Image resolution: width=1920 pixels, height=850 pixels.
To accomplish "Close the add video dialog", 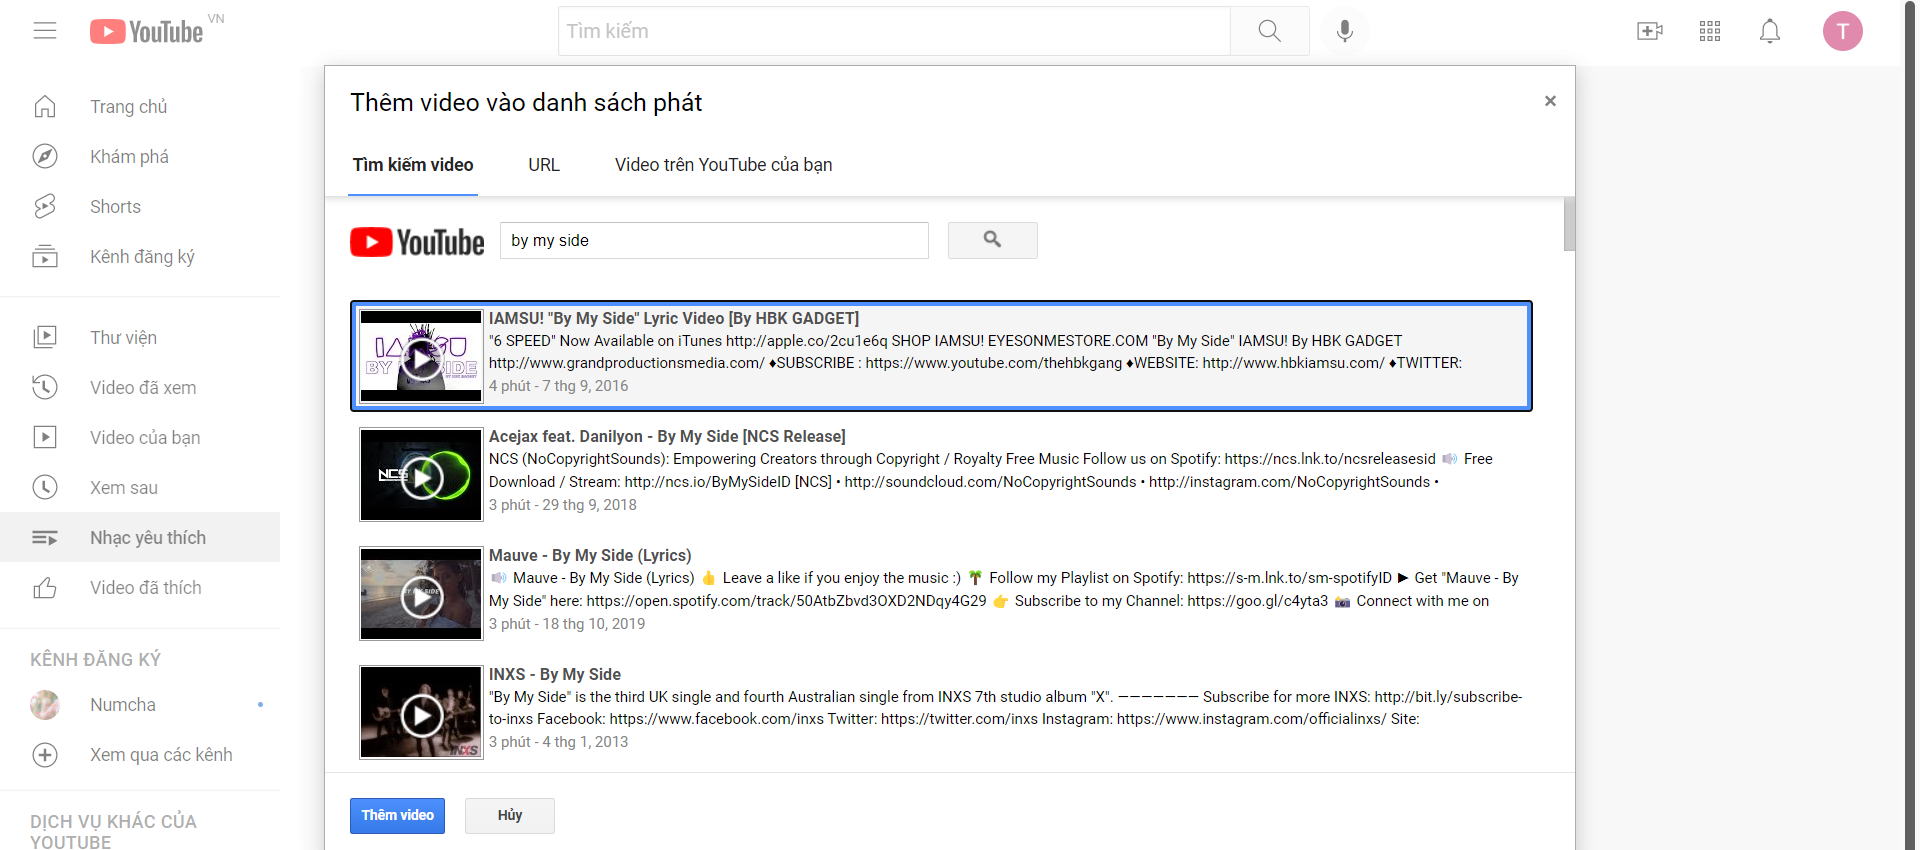I will (1550, 101).
